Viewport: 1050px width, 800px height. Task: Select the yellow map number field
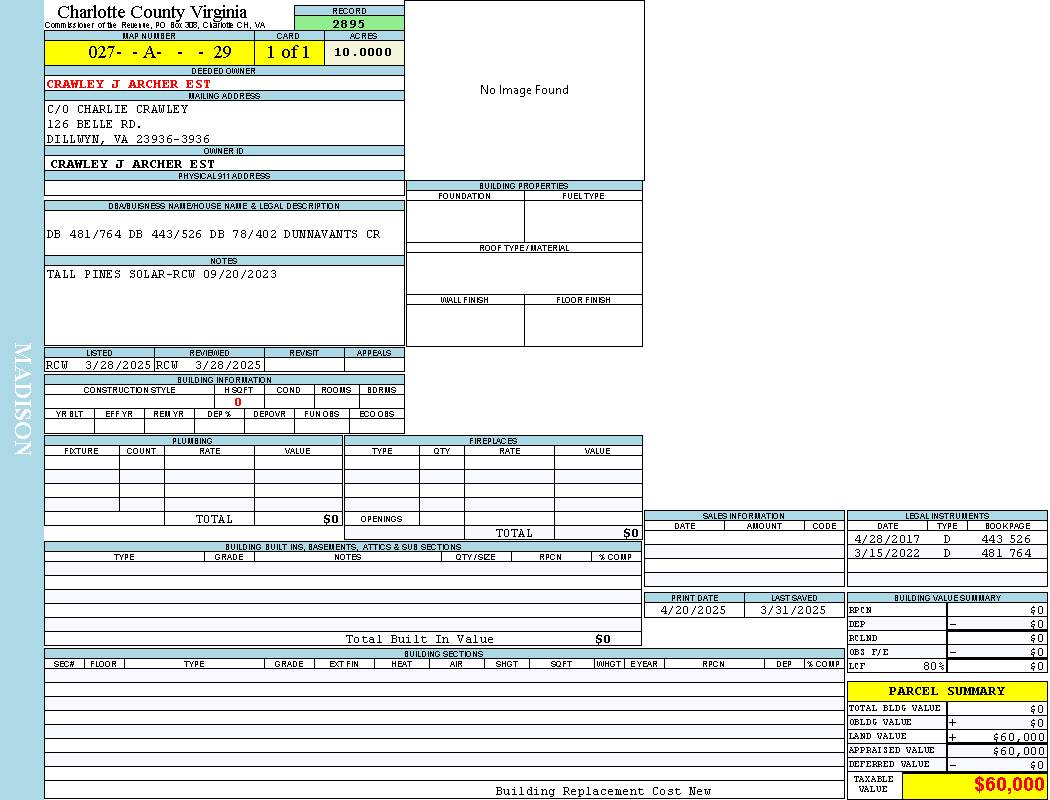(x=149, y=53)
